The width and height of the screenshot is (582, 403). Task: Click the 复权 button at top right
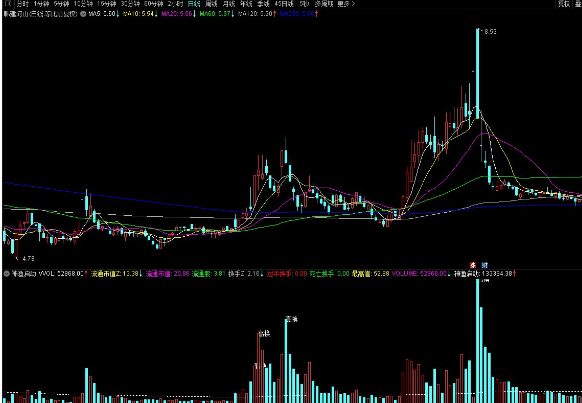click(x=564, y=4)
